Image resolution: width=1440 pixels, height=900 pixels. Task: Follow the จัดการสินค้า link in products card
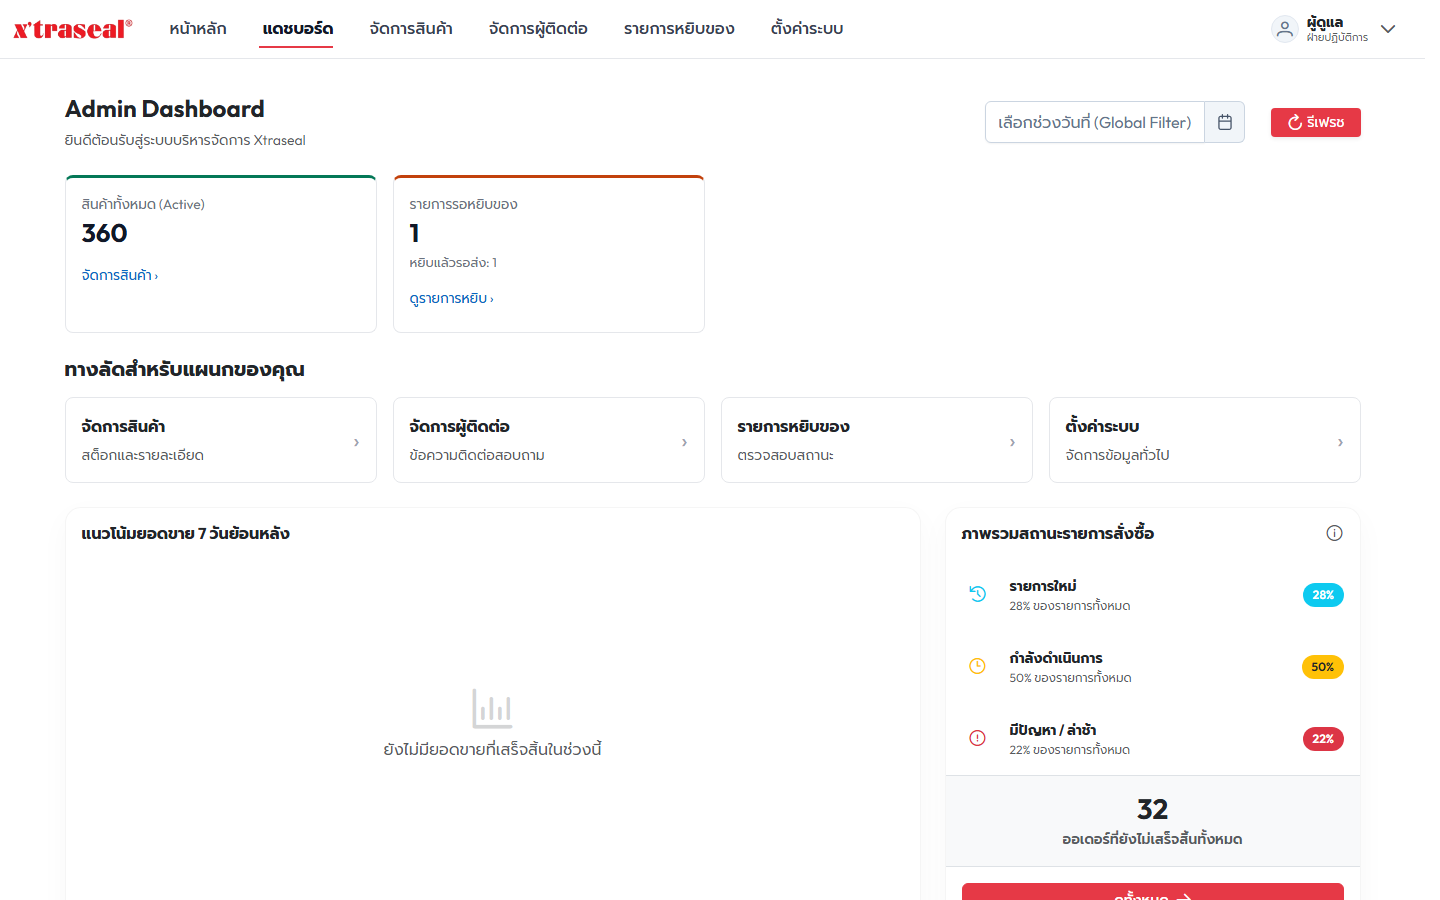point(120,275)
